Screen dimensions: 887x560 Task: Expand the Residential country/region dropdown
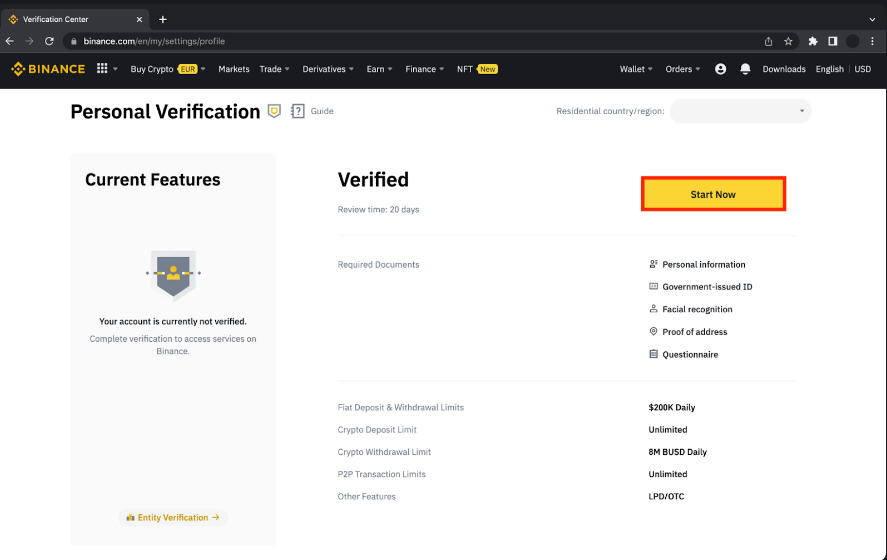(740, 111)
